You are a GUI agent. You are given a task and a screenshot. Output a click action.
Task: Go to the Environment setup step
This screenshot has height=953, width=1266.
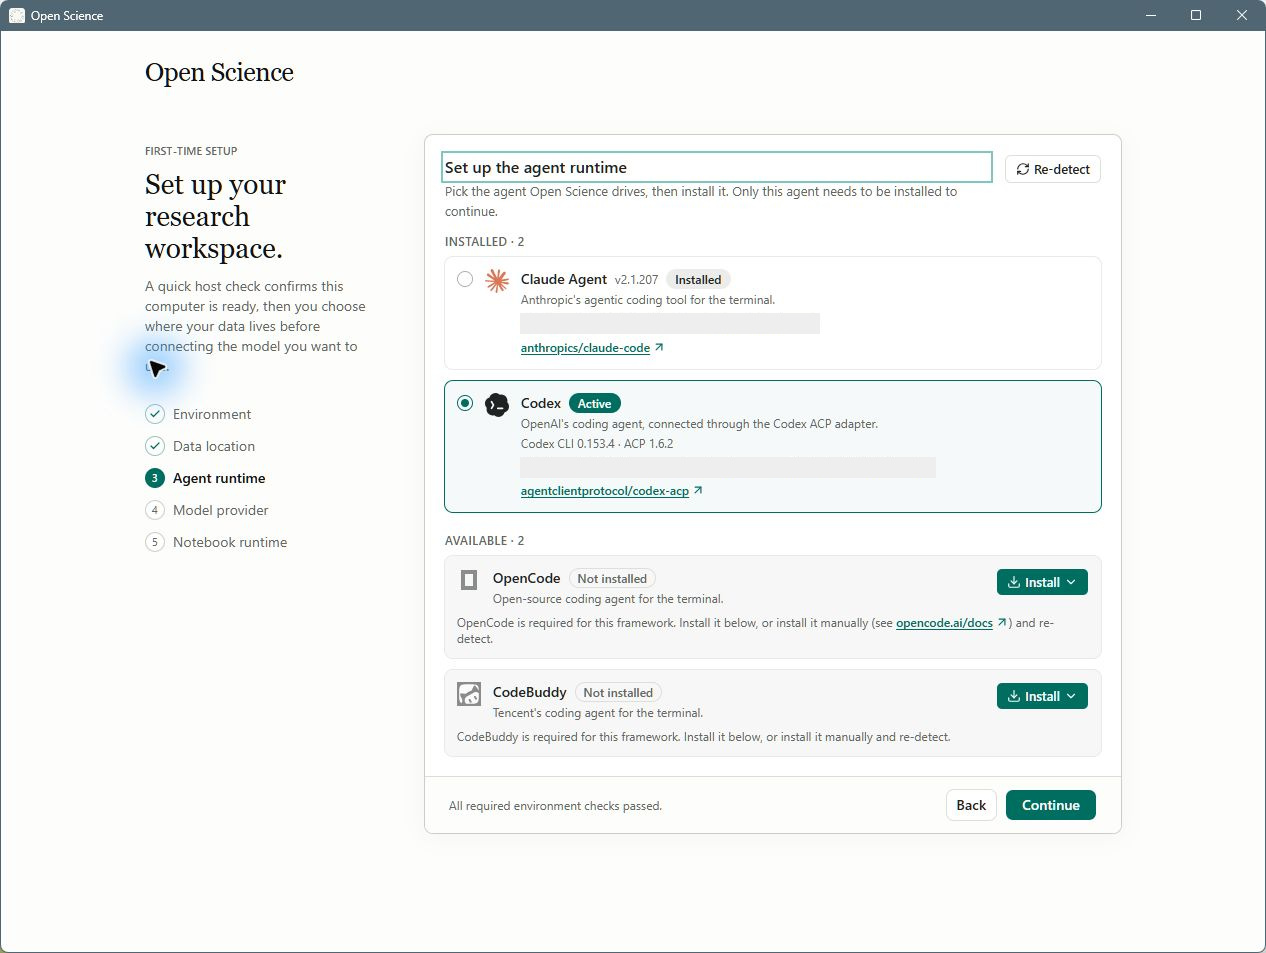pyautogui.click(x=198, y=414)
